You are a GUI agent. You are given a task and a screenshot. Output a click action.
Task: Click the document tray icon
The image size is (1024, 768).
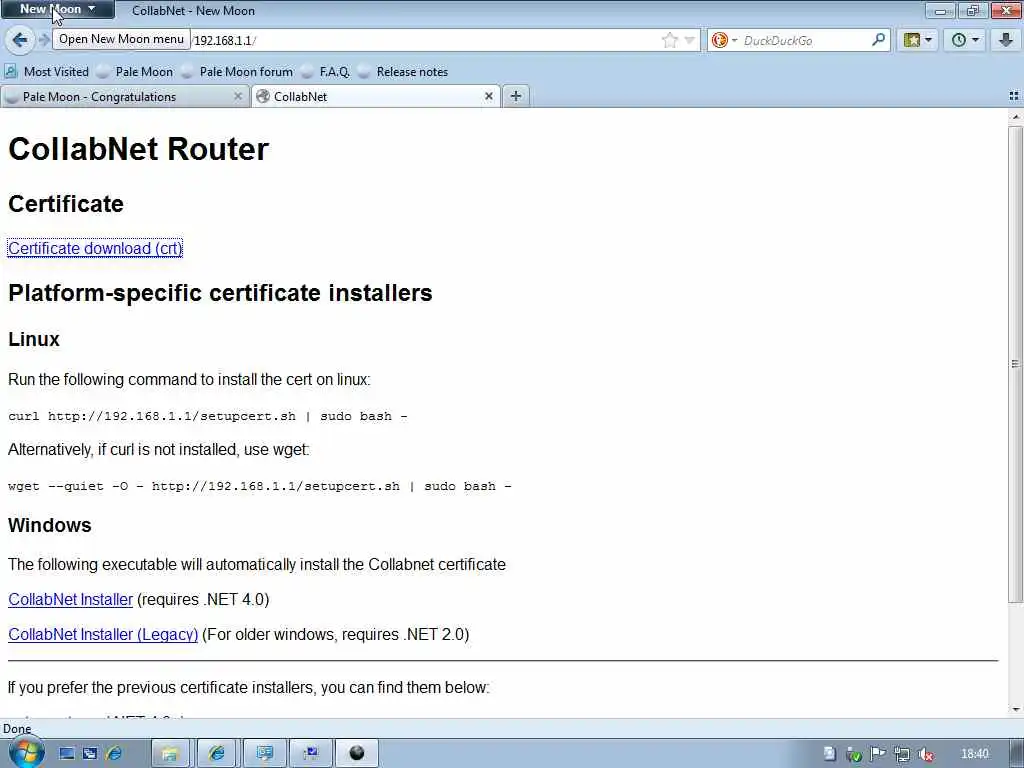pos(829,754)
